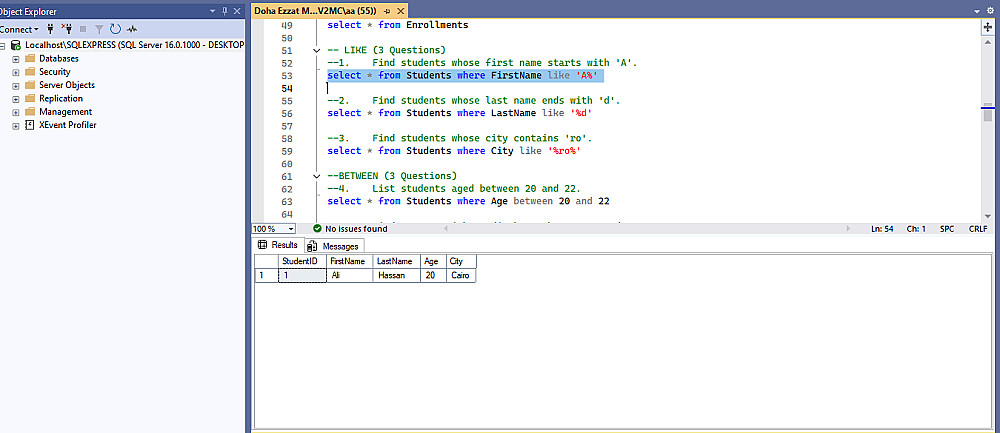Click the 'Hassan' cell in results

click(396, 275)
